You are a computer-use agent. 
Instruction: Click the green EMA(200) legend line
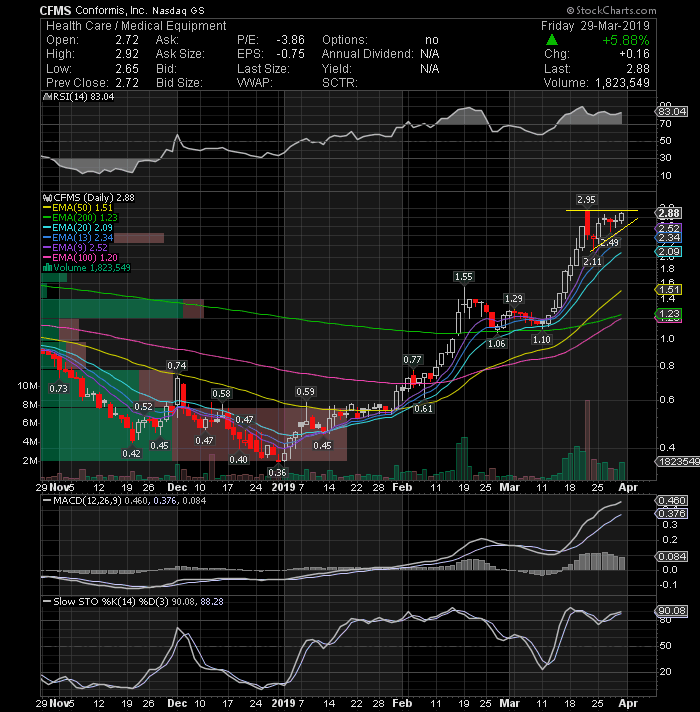point(47,218)
